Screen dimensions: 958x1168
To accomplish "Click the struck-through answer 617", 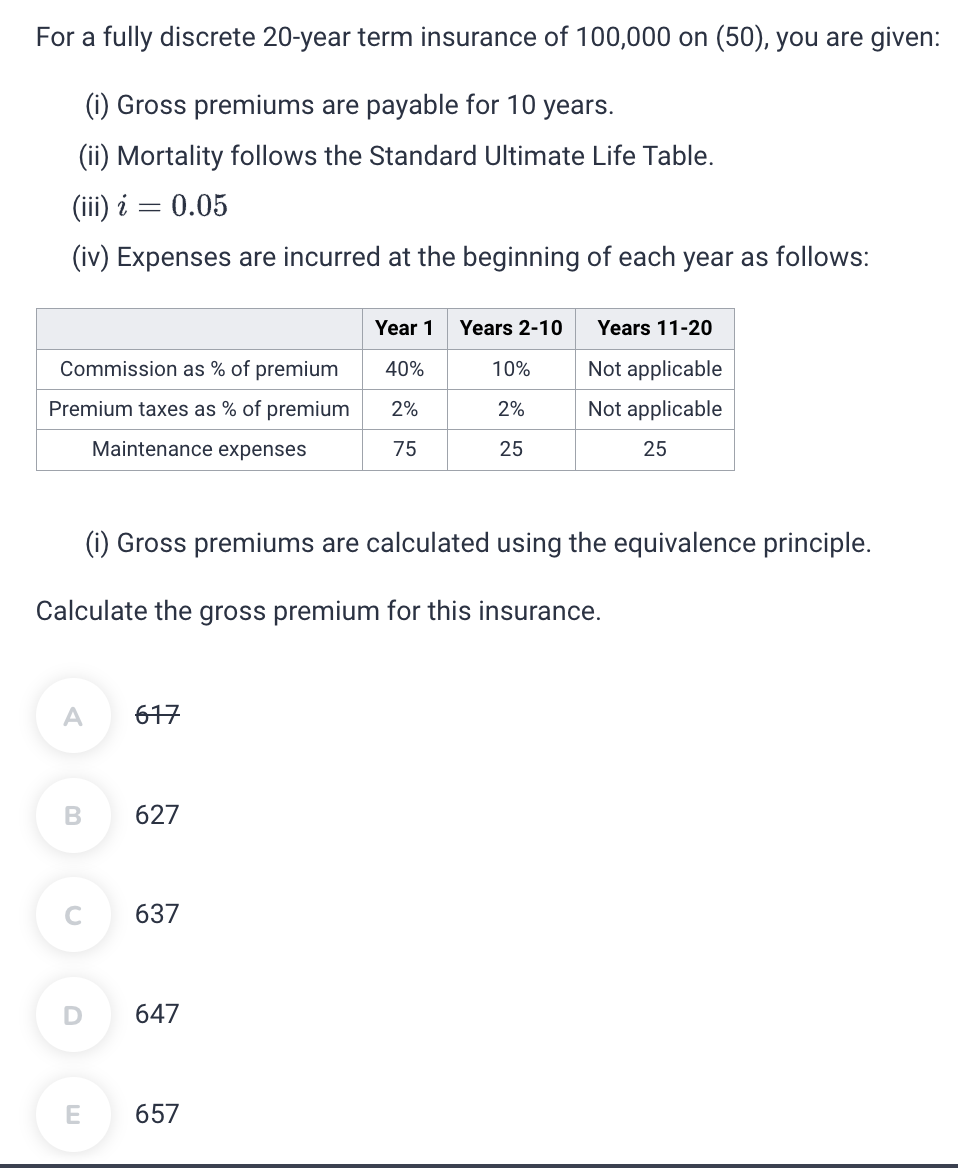I will click(x=156, y=715).
